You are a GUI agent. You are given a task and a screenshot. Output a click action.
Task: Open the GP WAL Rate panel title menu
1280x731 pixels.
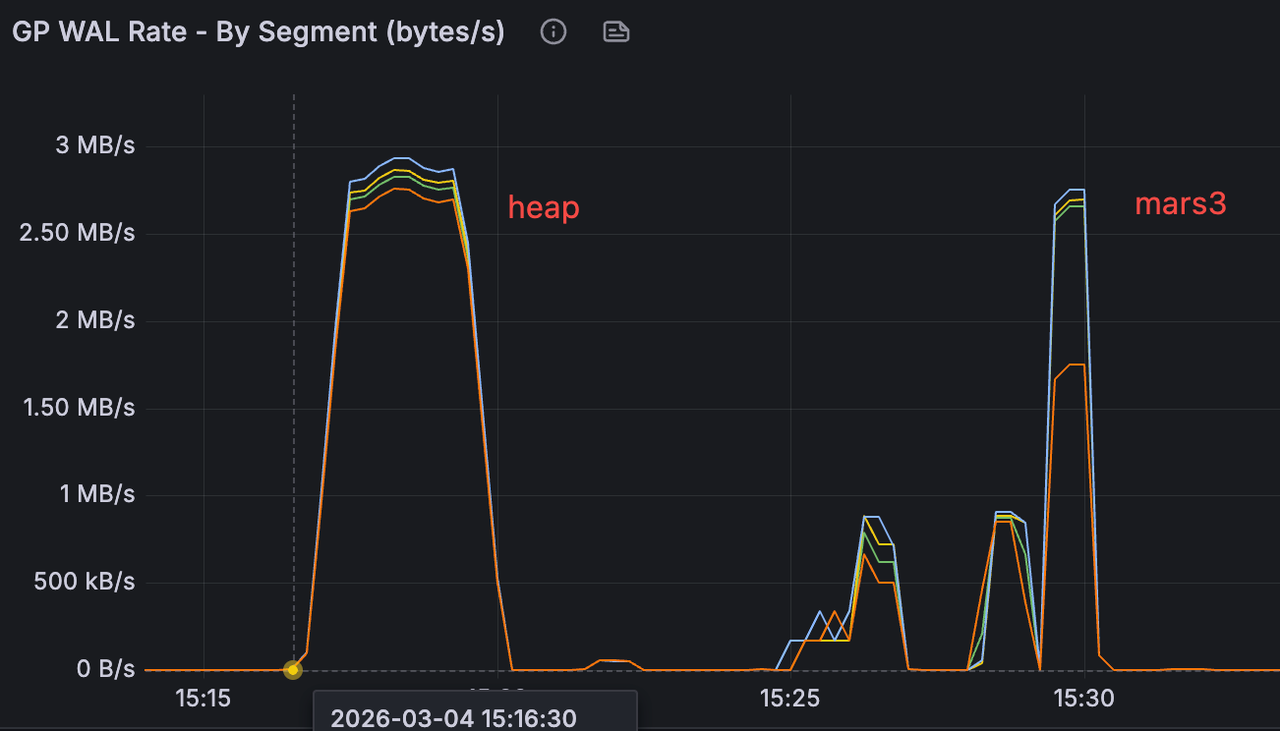[x=258, y=32]
